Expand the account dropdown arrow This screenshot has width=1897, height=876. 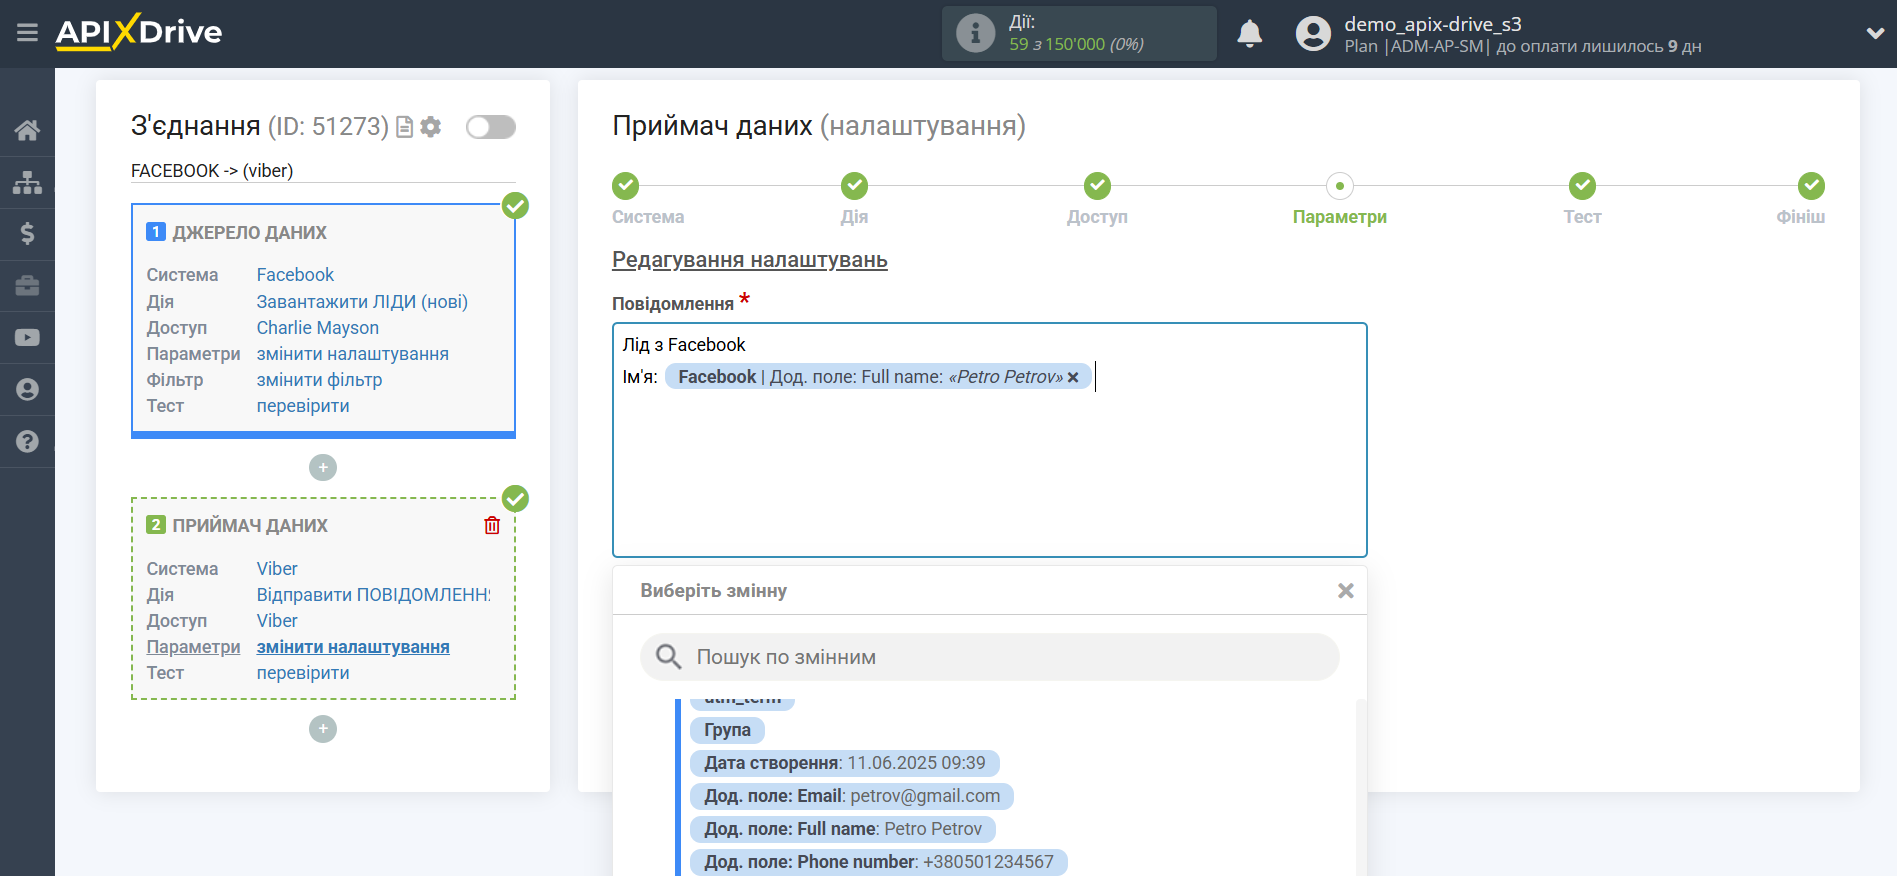click(1875, 33)
